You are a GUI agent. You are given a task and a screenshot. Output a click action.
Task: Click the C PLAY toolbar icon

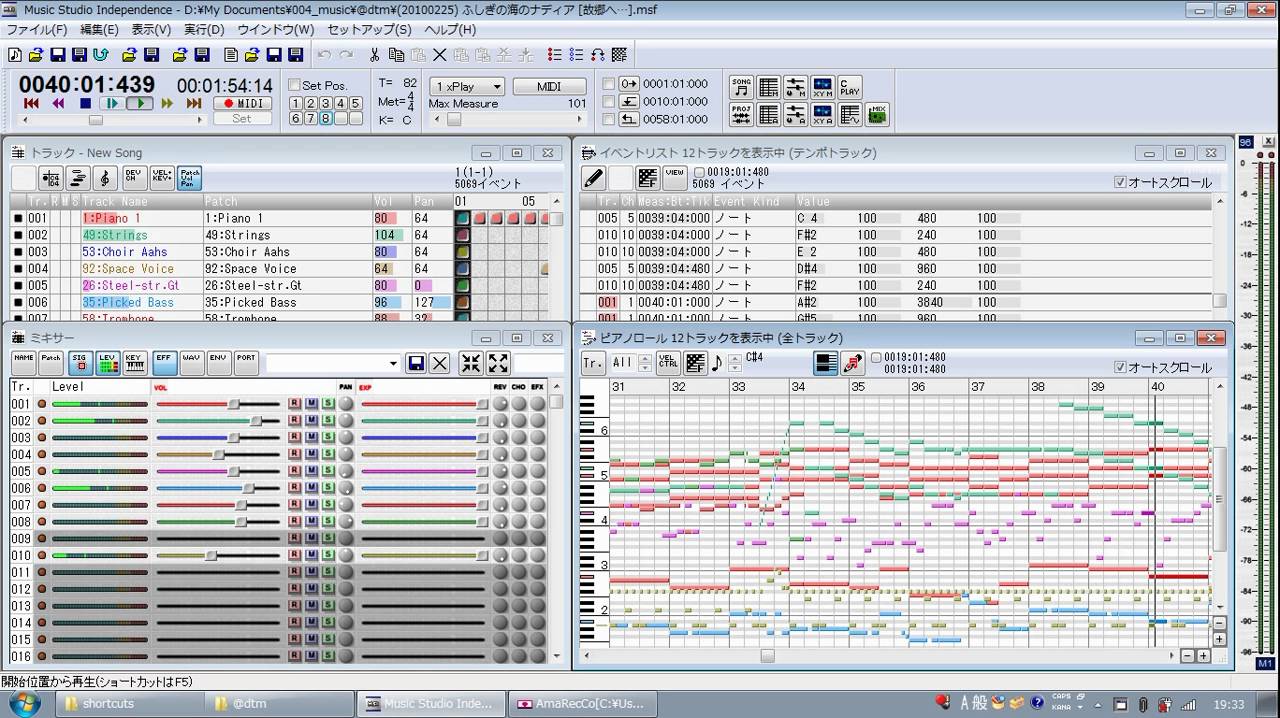tap(849, 87)
